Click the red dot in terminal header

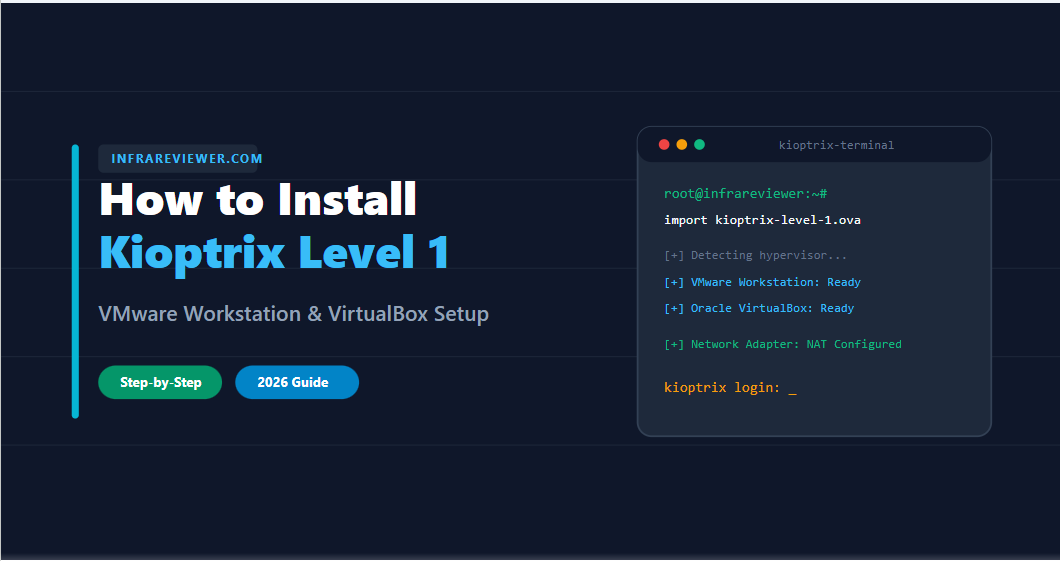[664, 145]
